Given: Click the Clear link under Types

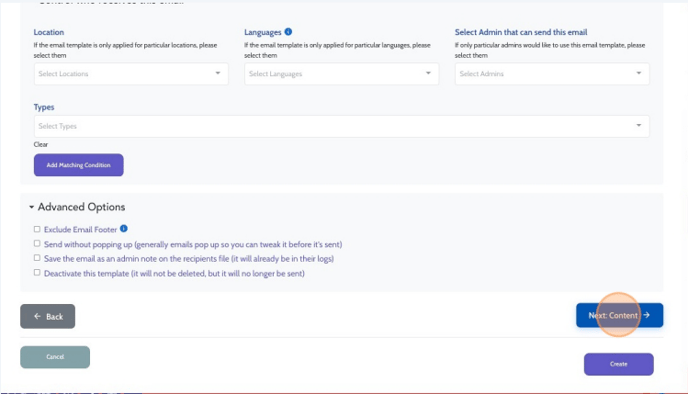Looking at the screenshot, I should point(41,144).
